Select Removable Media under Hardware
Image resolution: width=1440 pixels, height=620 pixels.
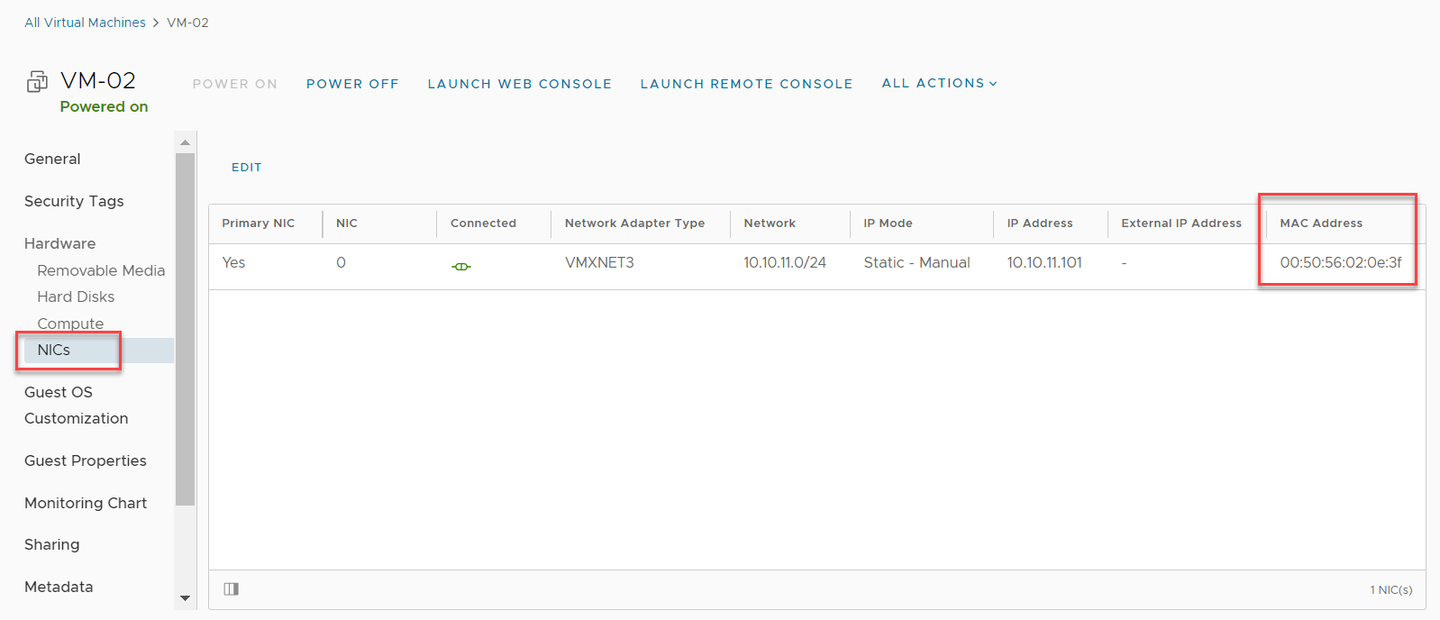tap(101, 271)
